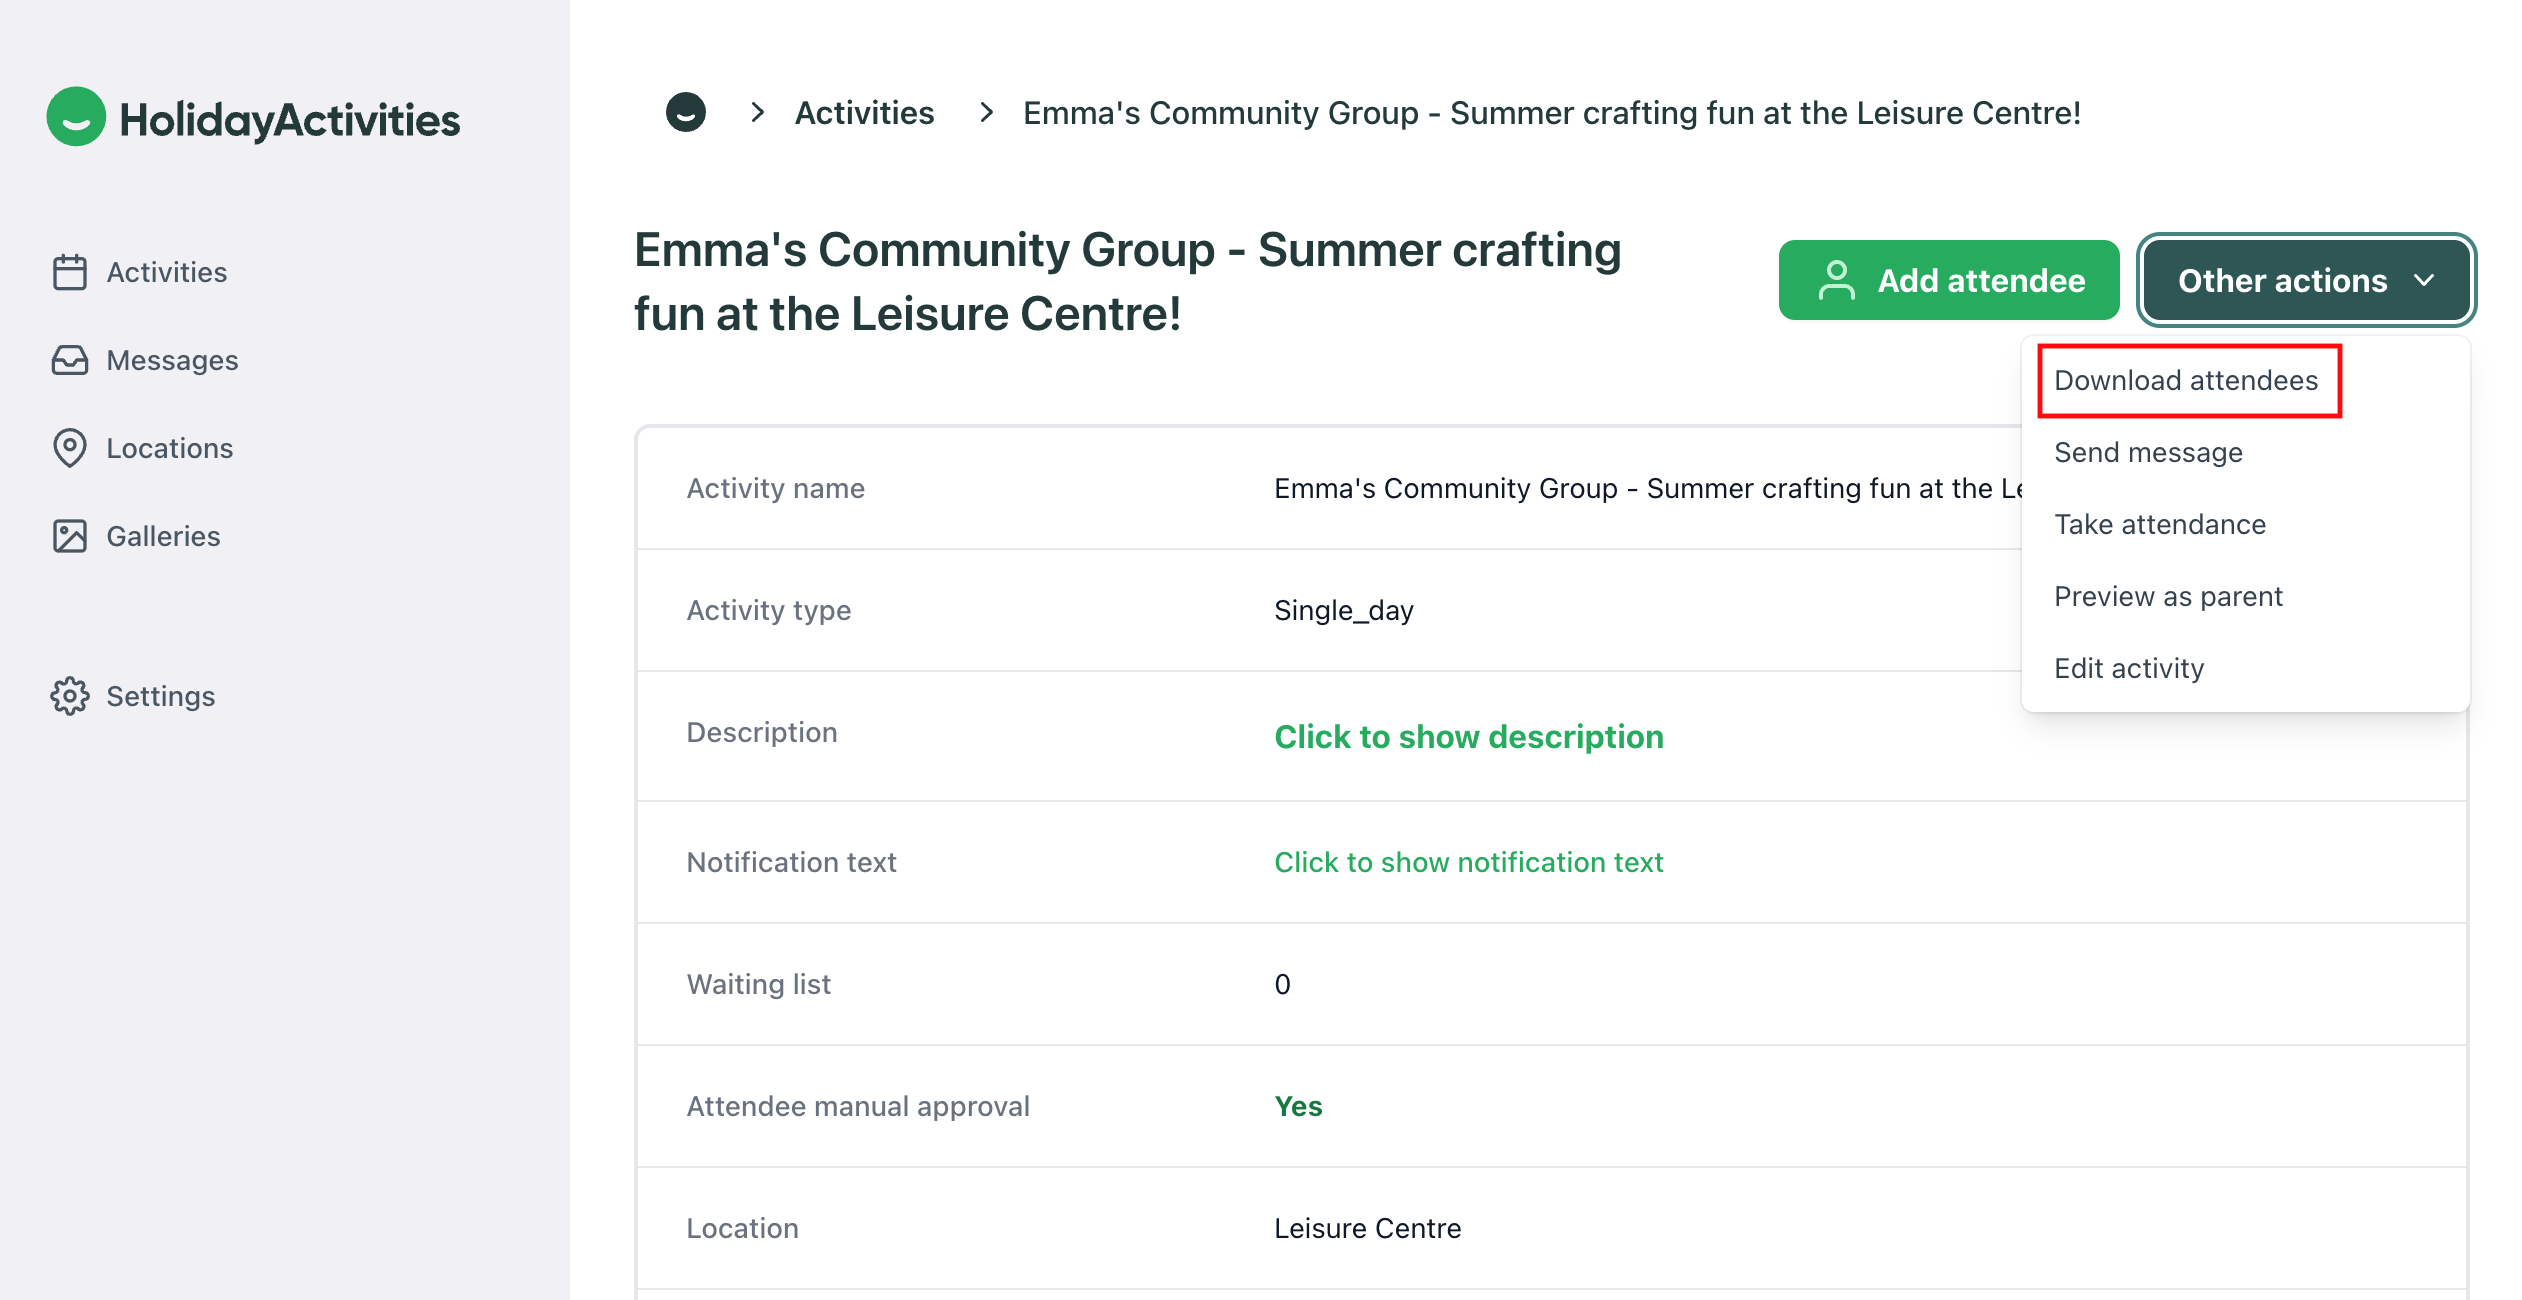Click the Activities calendar icon in sidebar
The height and width of the screenshot is (1300, 2522).
click(69, 272)
